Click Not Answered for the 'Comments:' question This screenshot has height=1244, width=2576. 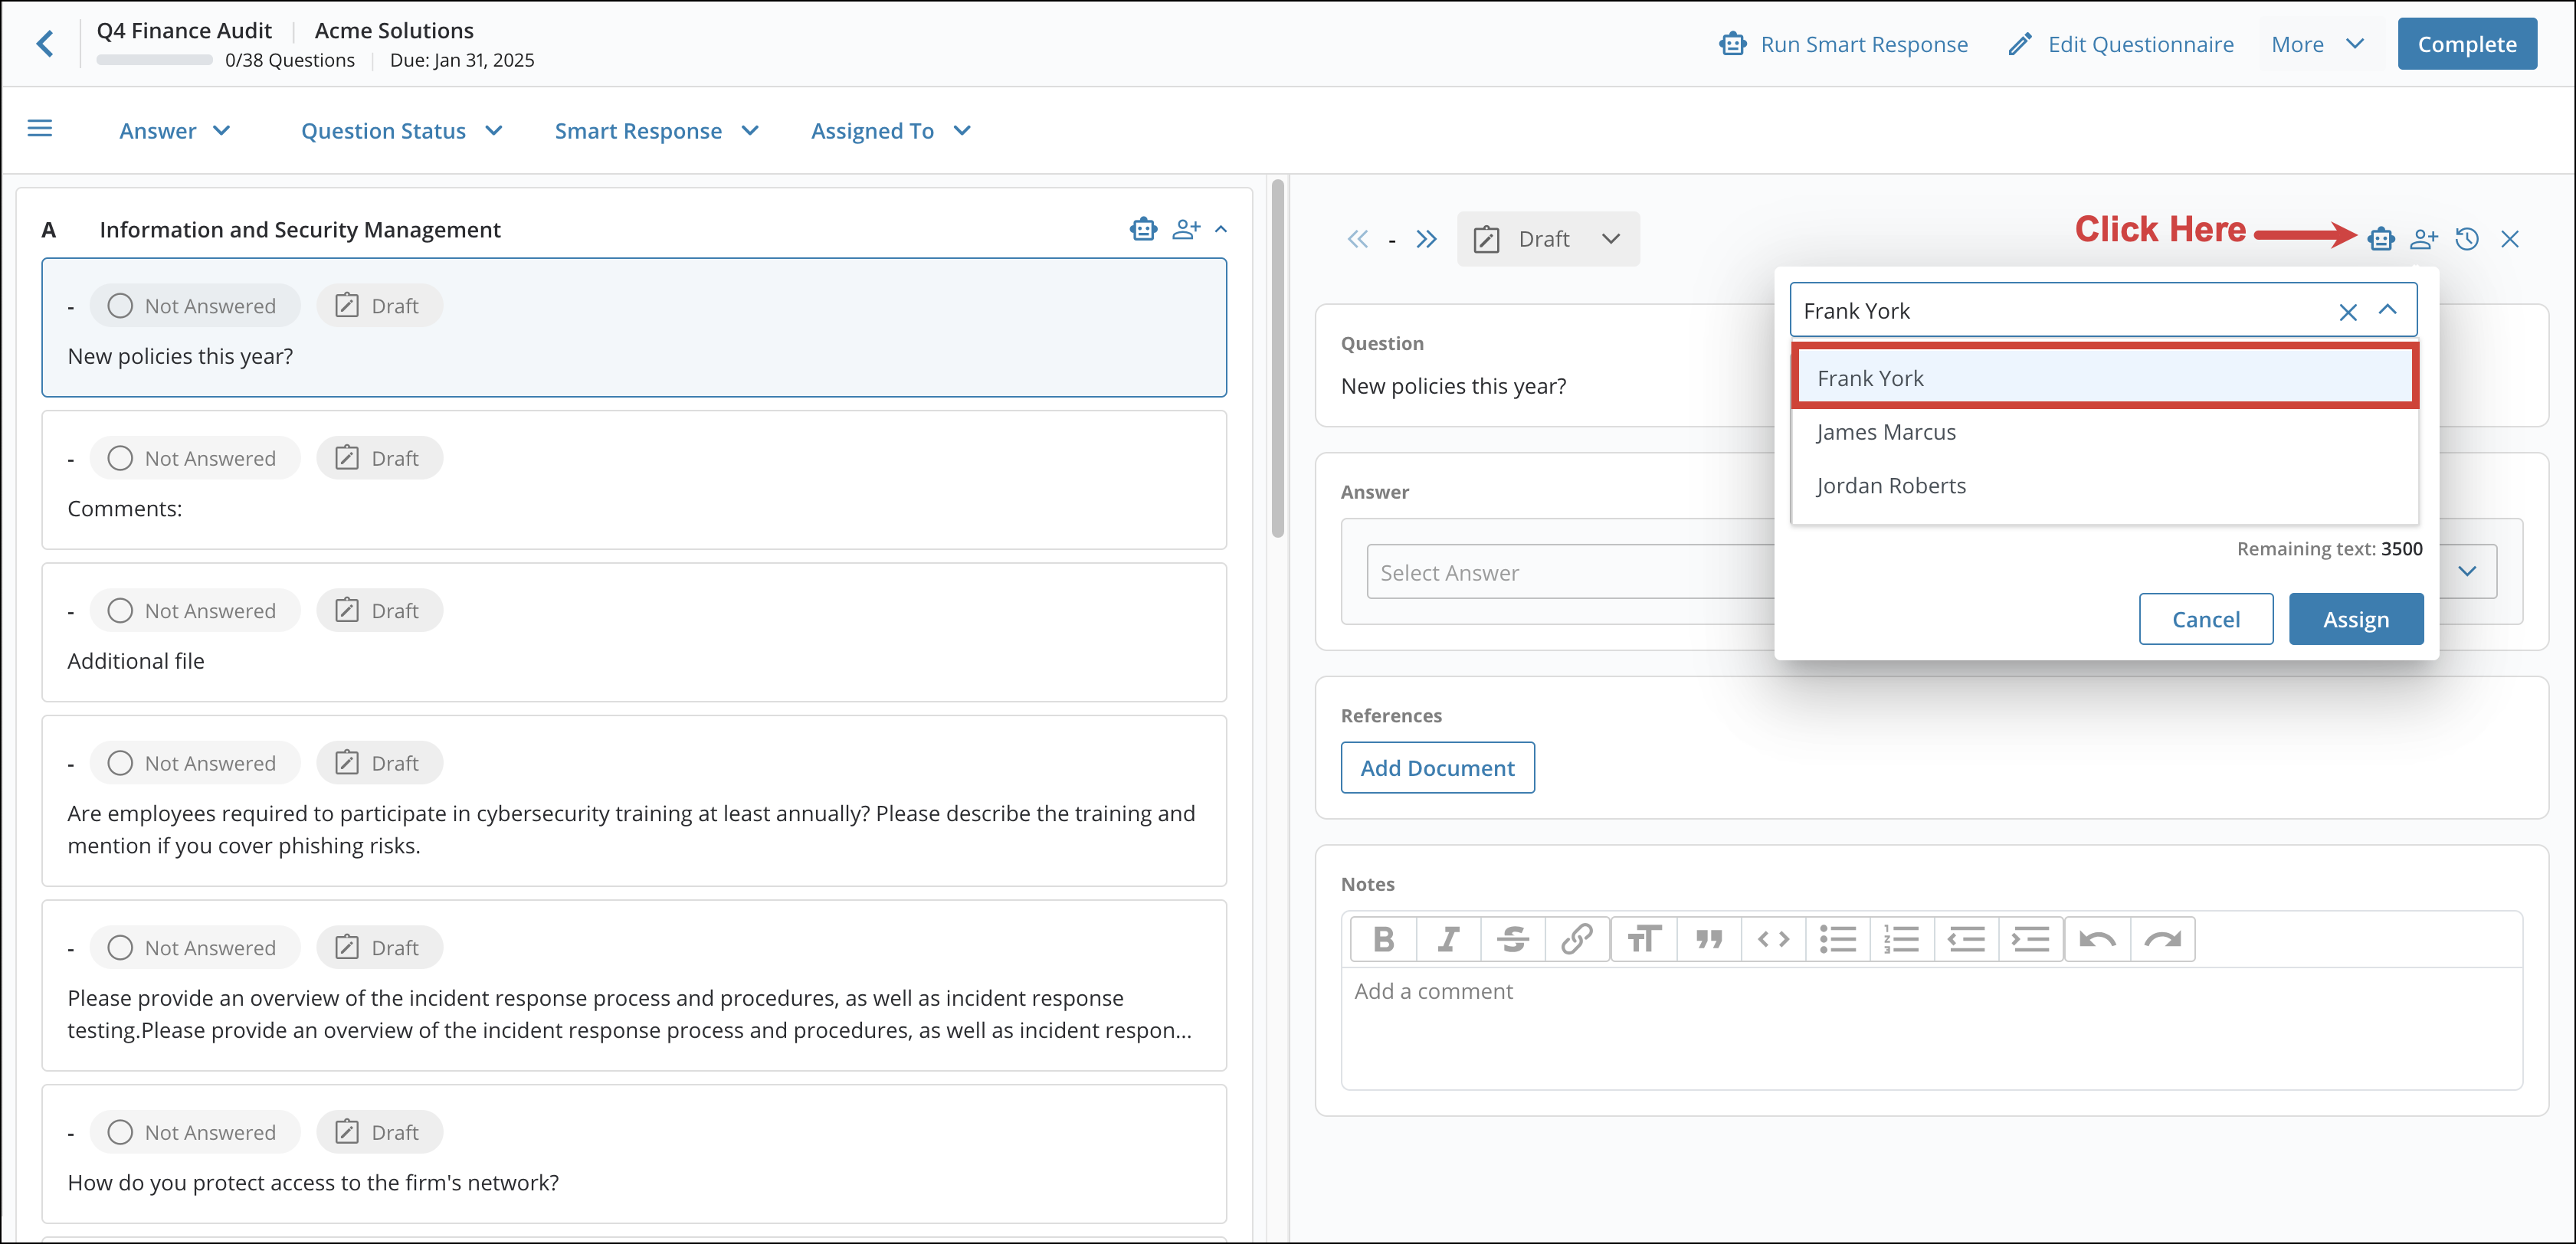point(194,458)
